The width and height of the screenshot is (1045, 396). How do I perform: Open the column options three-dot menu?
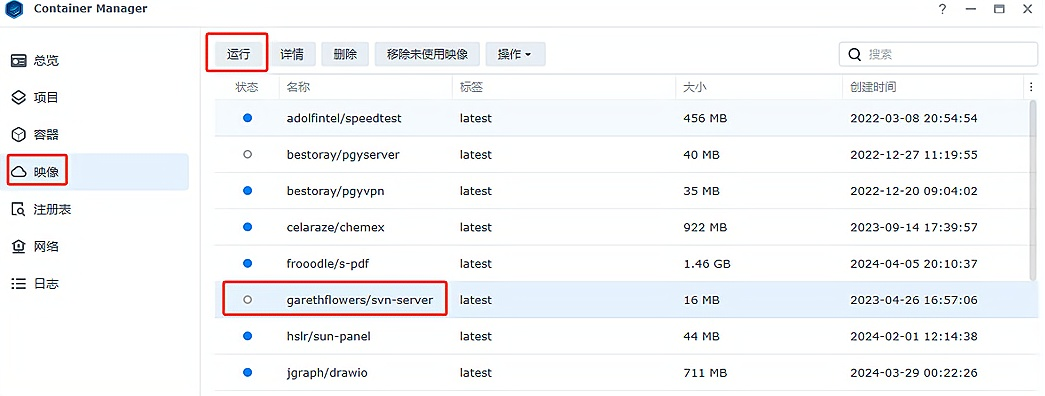pyautogui.click(x=1032, y=87)
